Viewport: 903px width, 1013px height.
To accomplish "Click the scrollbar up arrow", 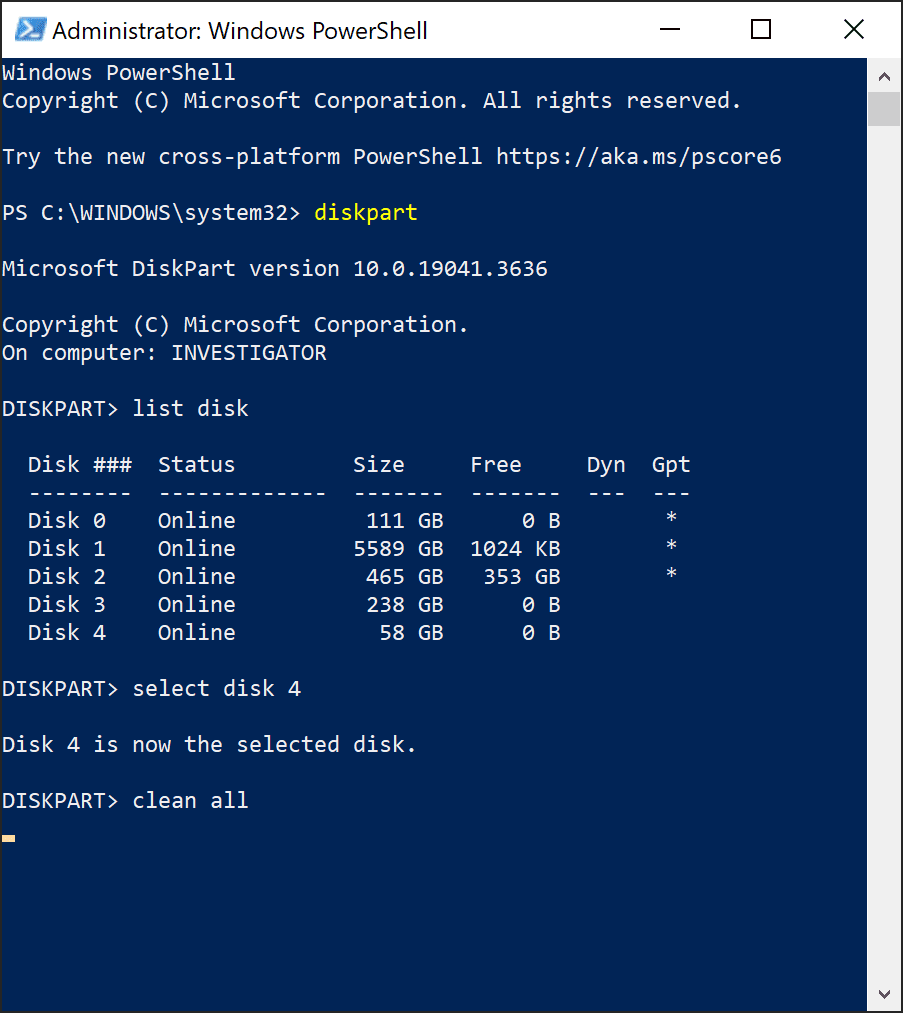I will (883, 74).
